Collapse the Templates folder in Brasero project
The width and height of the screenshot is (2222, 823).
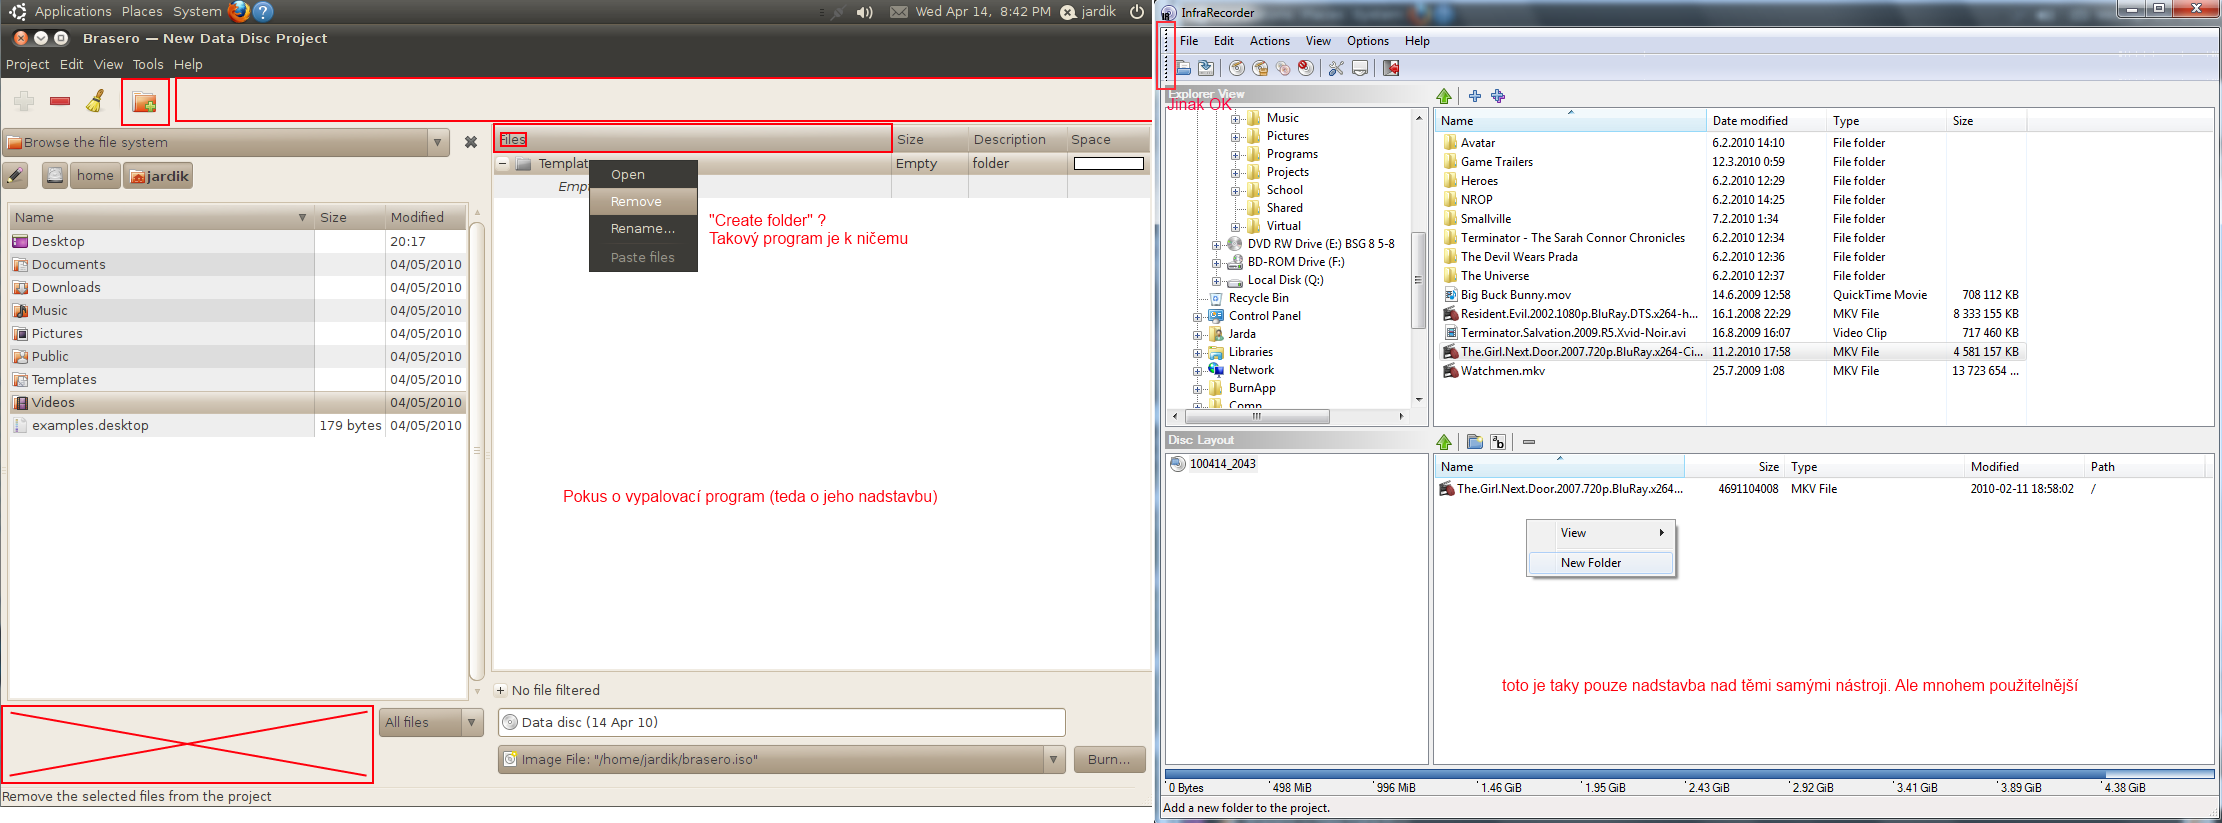pyautogui.click(x=503, y=164)
